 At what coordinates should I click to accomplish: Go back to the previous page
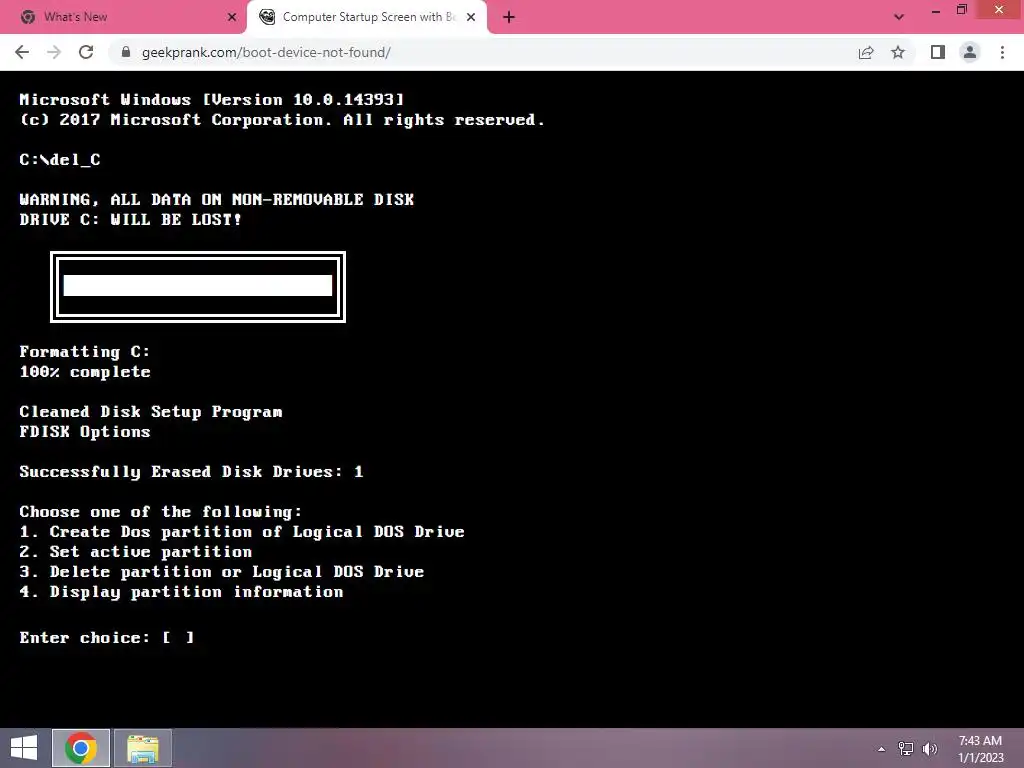click(22, 52)
